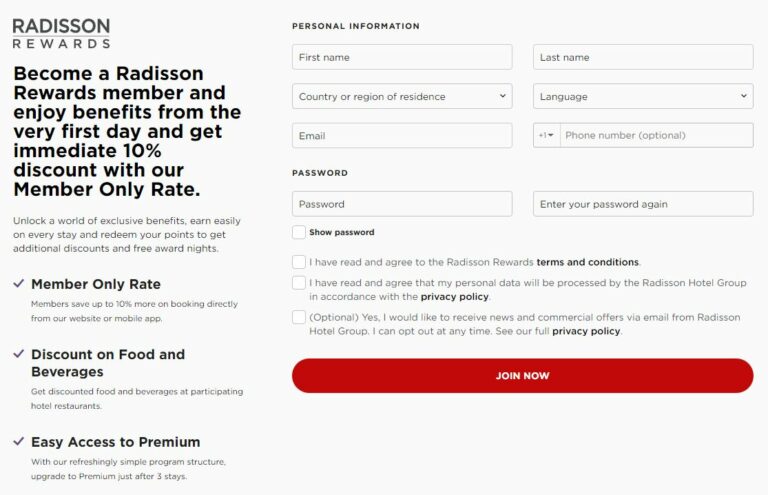This screenshot has width=768, height=495.
Task: Click the Radisson Rewards logo
Action: coord(61,33)
